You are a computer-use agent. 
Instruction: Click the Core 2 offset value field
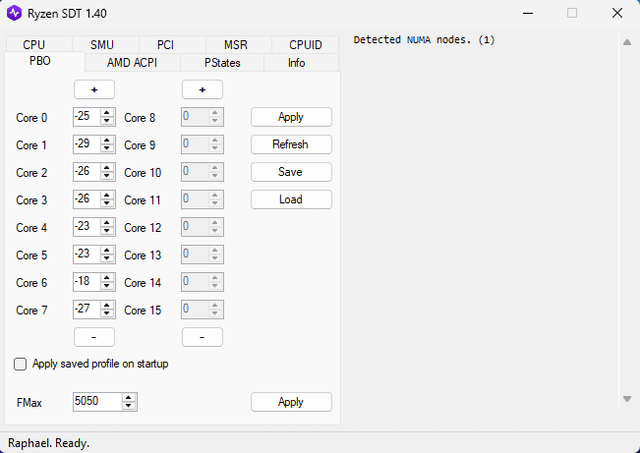(87, 172)
